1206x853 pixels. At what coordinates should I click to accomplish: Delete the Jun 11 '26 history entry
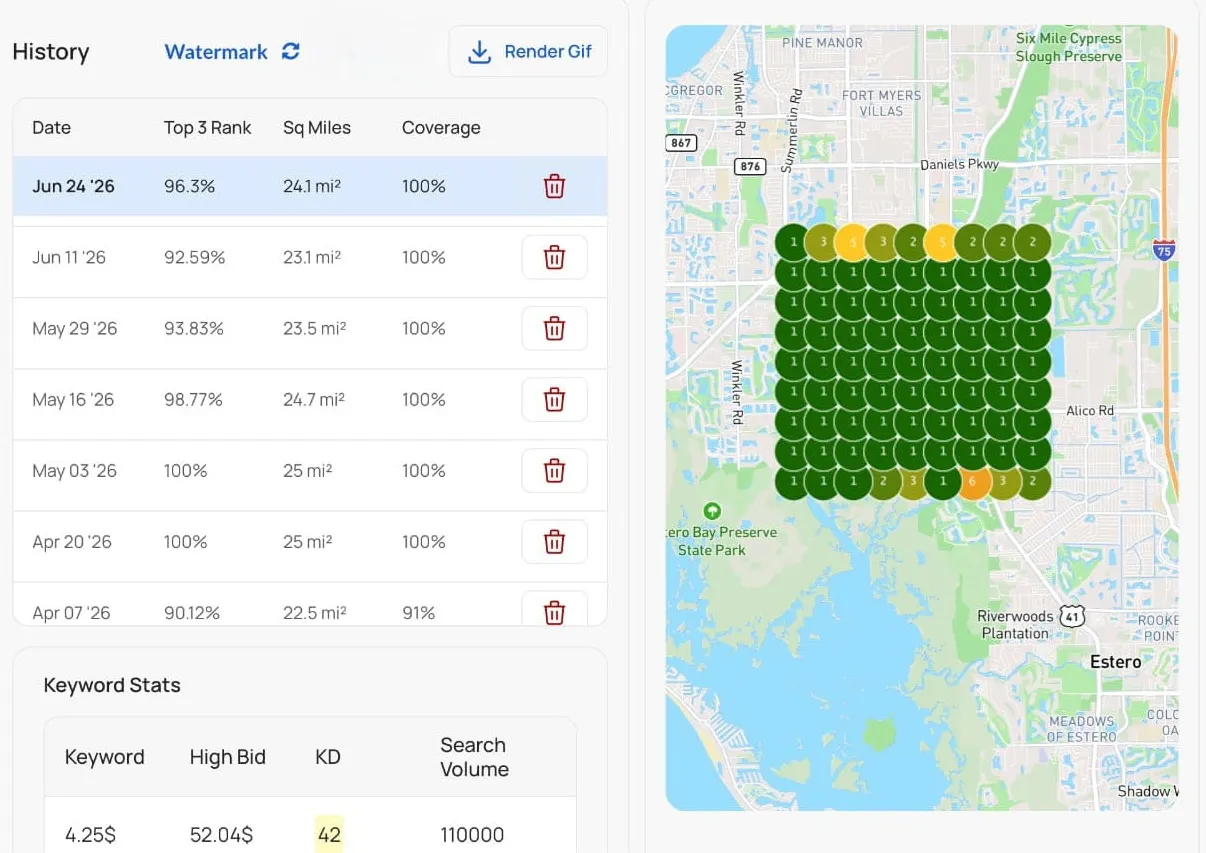pyautogui.click(x=554, y=257)
